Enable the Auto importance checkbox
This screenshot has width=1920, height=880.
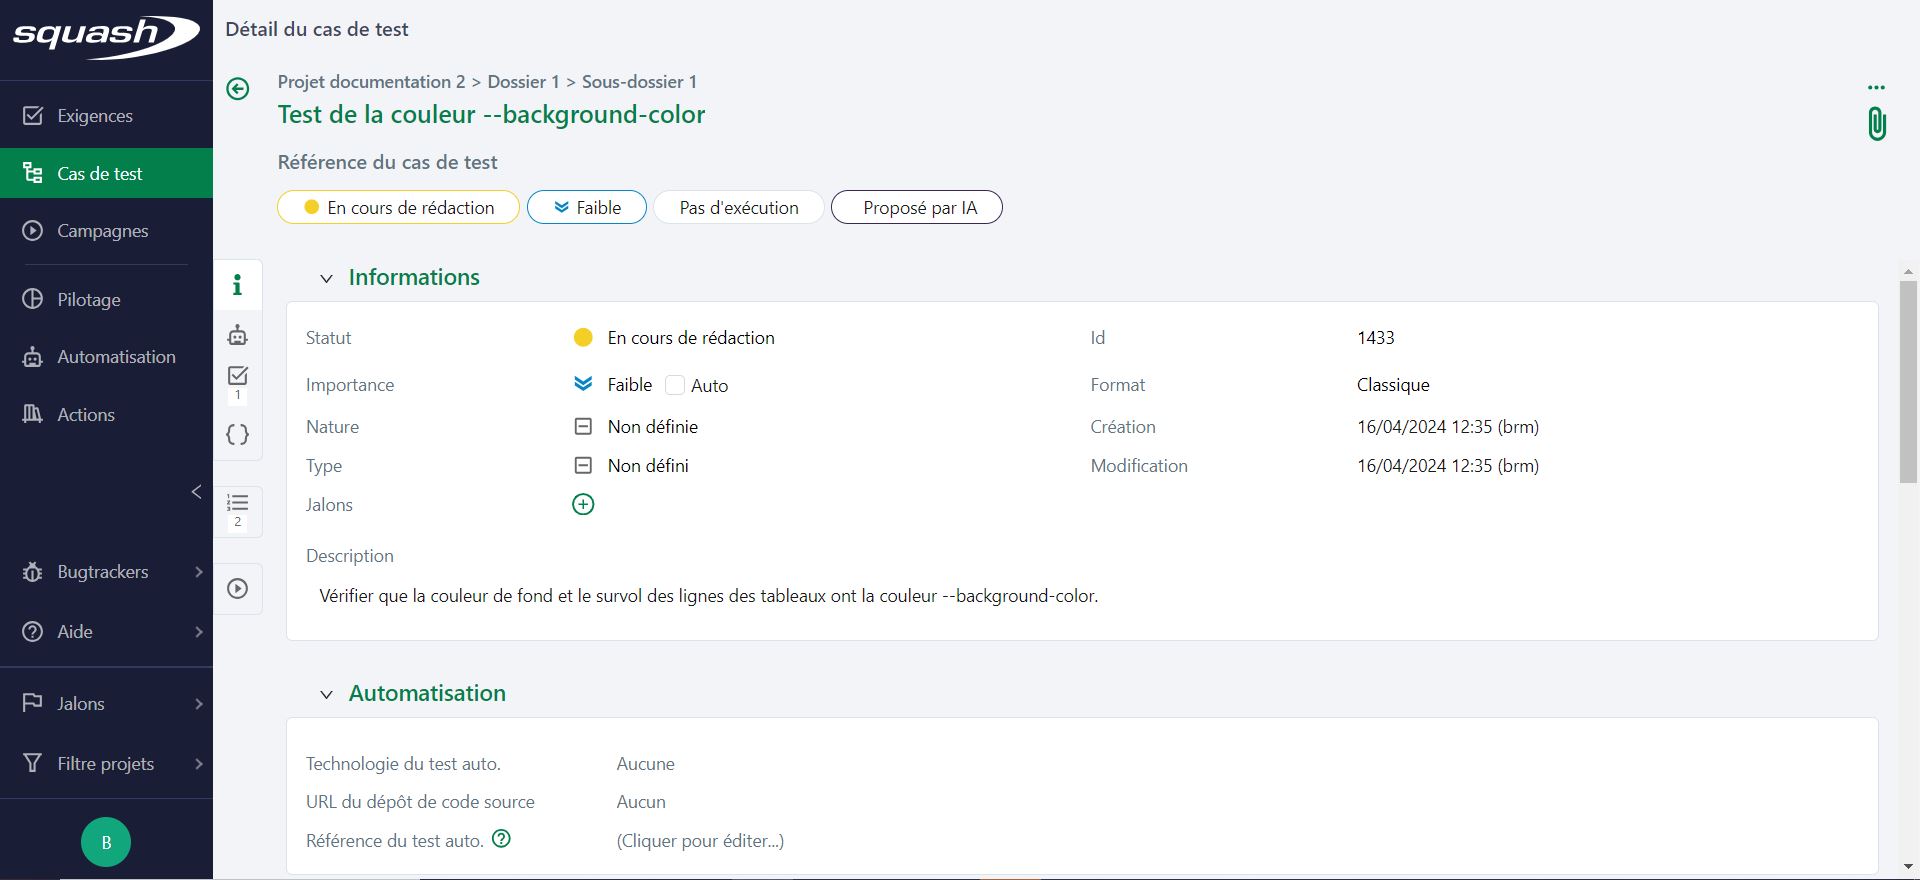[x=675, y=386]
